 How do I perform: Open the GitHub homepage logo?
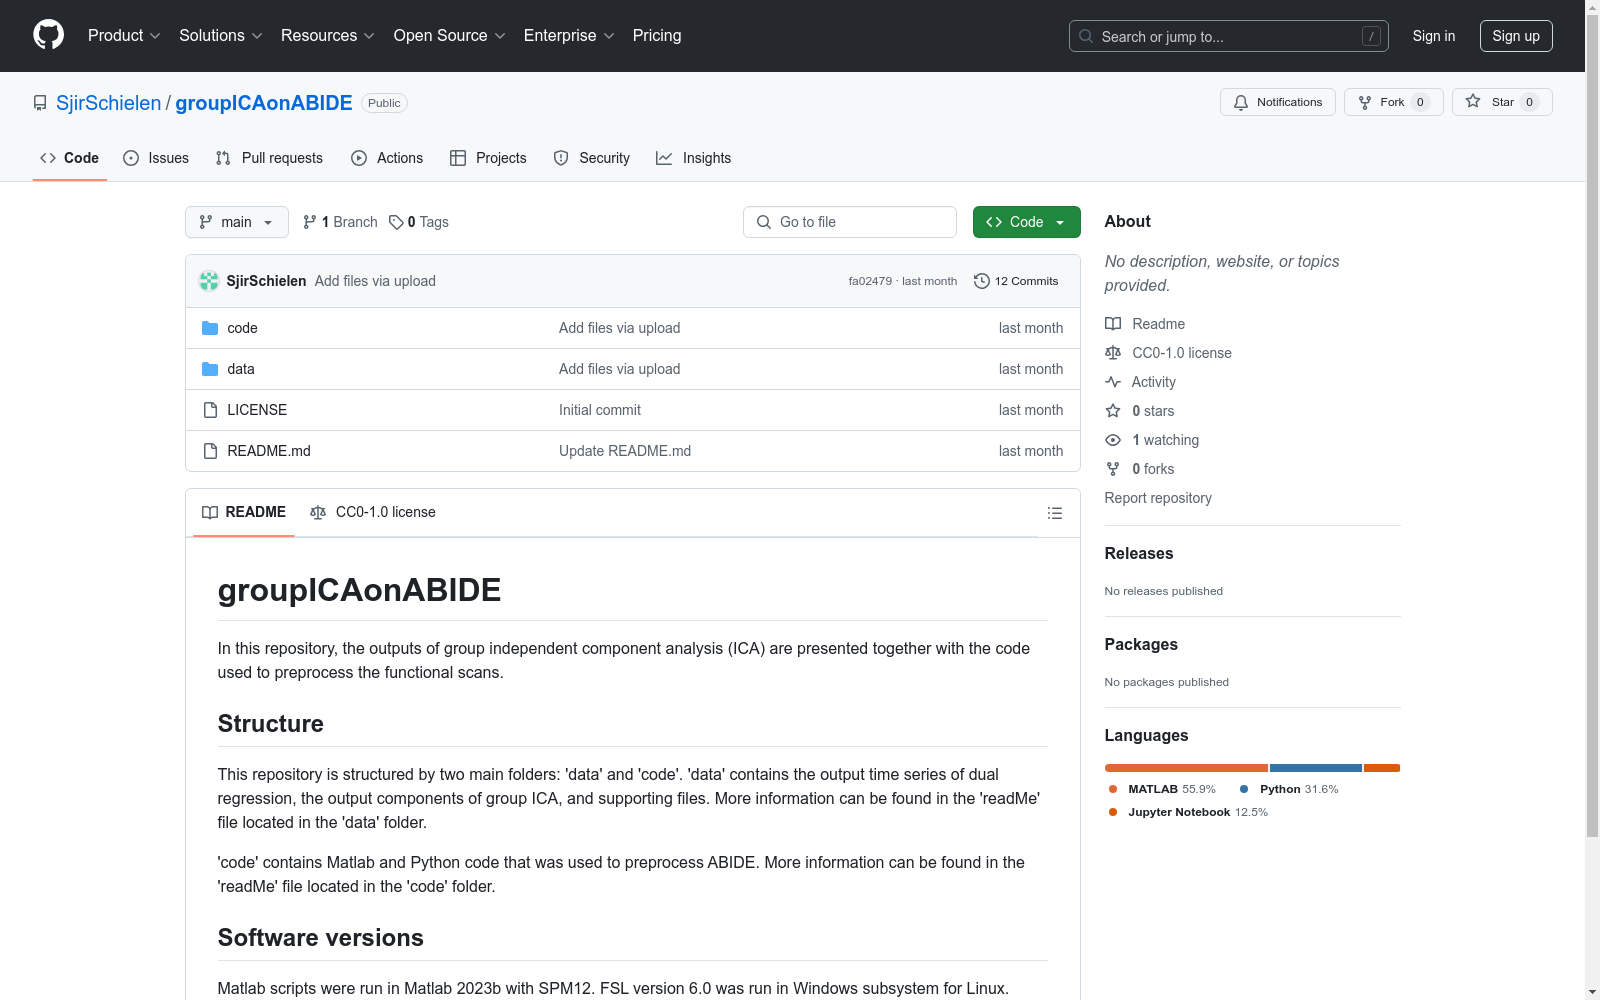pos(48,35)
